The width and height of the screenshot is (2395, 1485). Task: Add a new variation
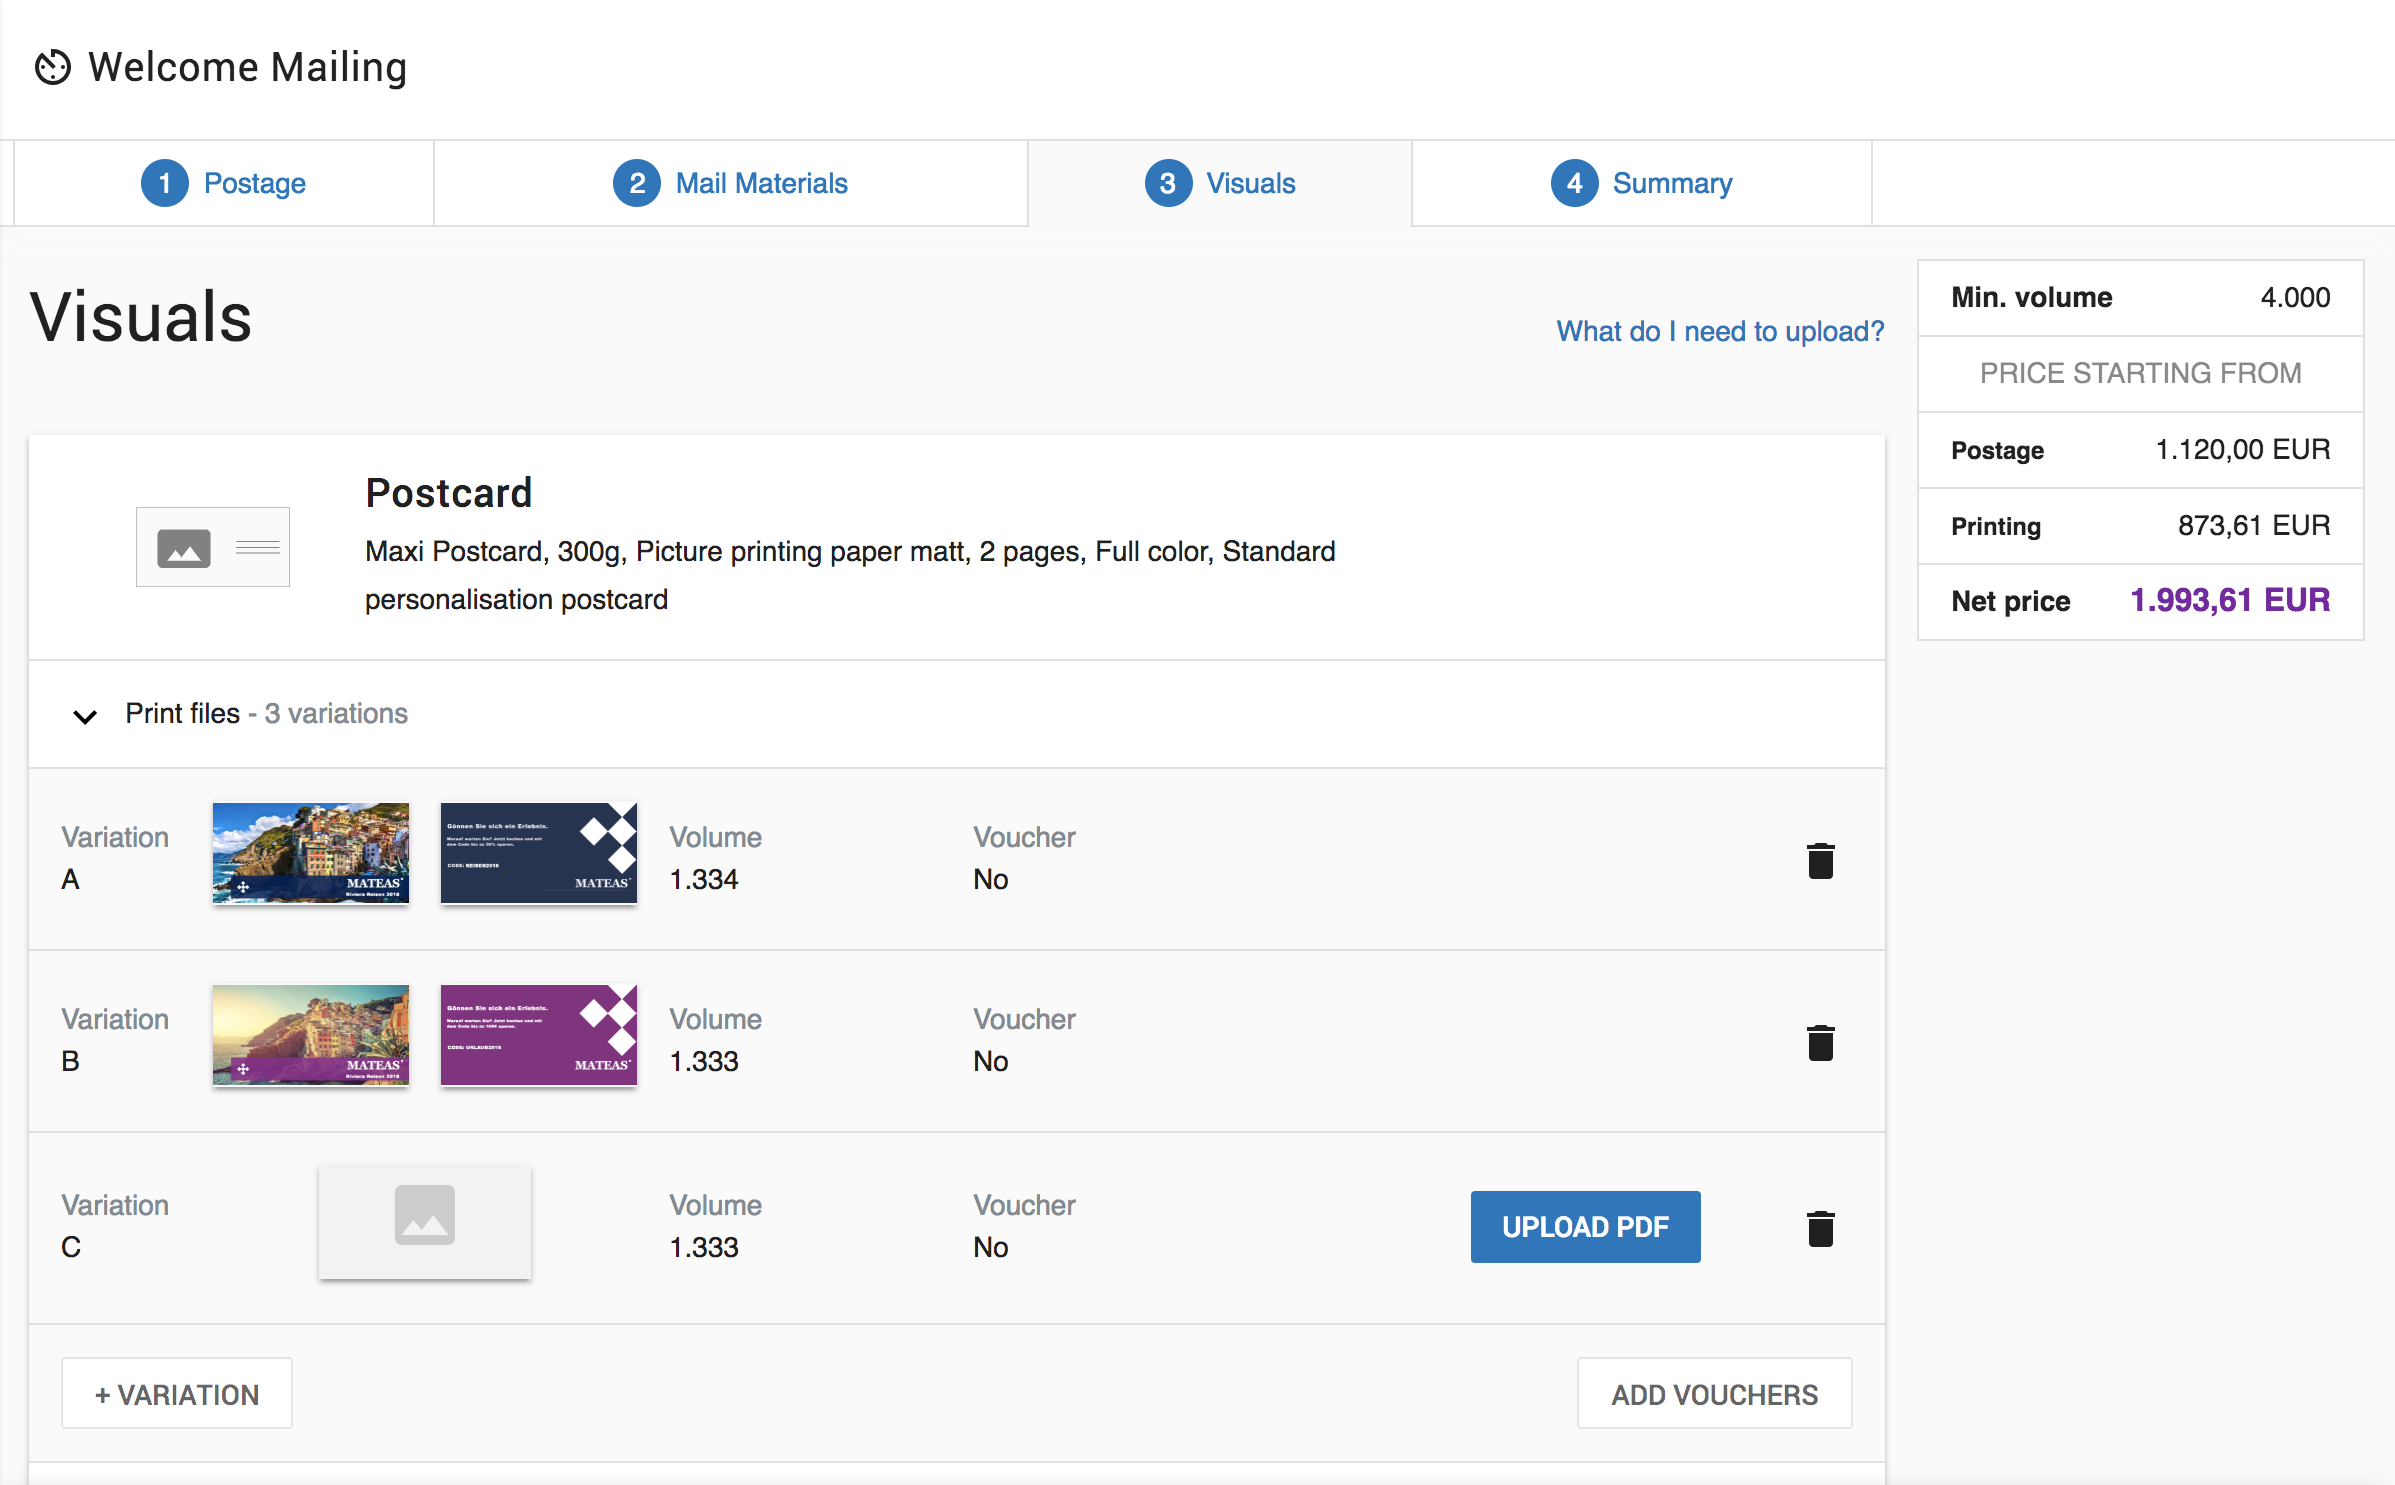(x=177, y=1394)
